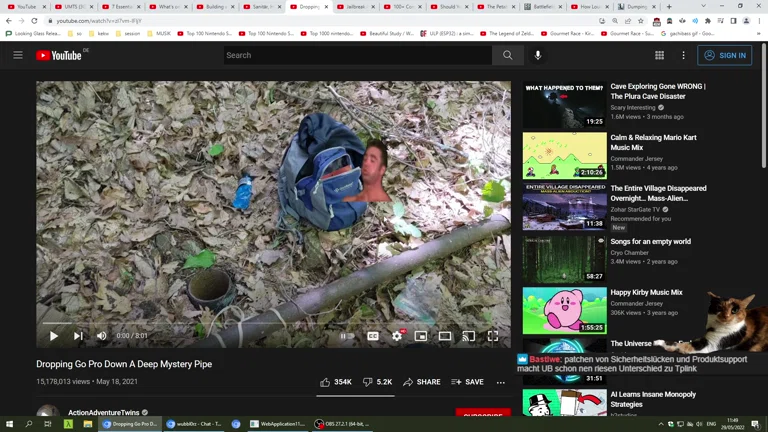Screen dimensions: 768x432
Task: Open the Scary Interesting channel
Action: (632, 108)
